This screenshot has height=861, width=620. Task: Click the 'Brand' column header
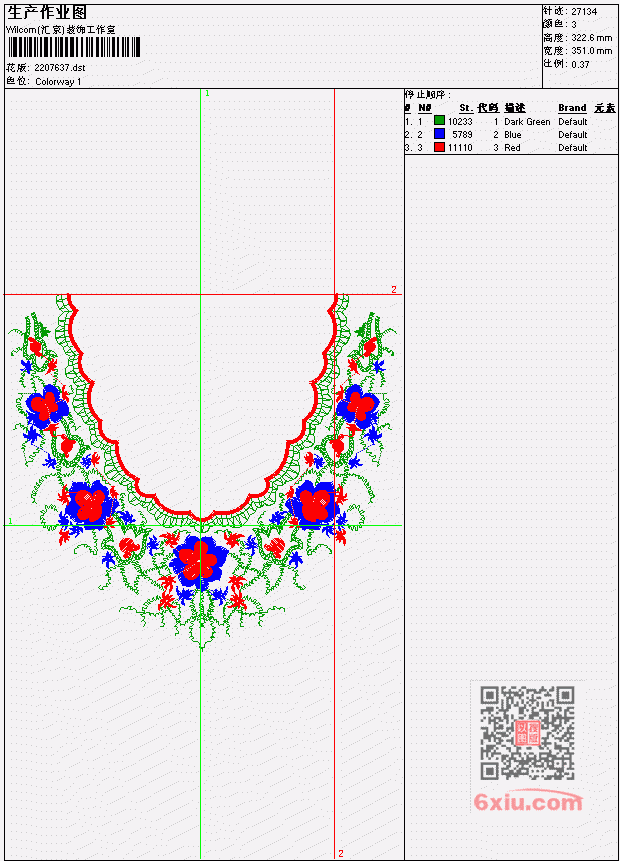click(572, 108)
